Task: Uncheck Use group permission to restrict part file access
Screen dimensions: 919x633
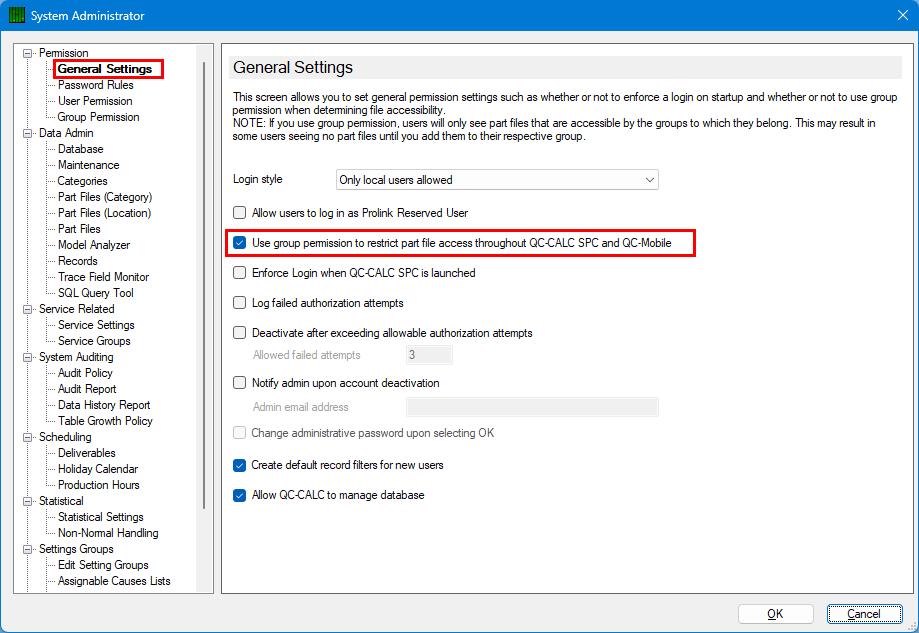Action: 239,243
